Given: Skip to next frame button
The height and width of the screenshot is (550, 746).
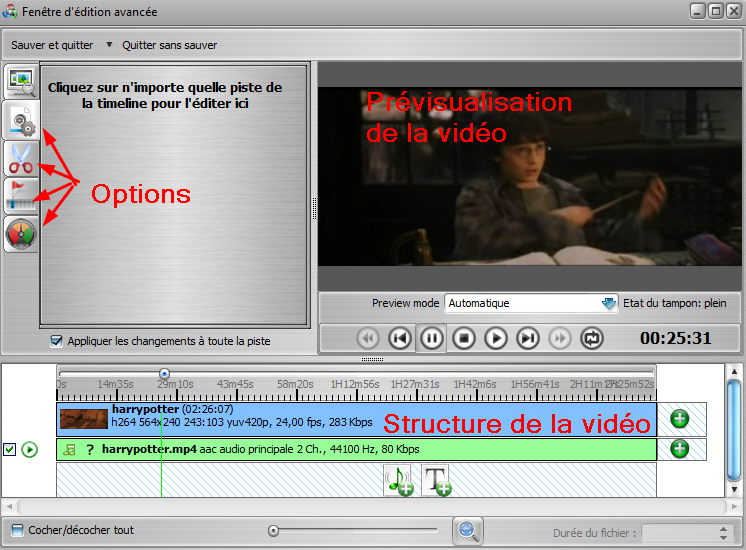Looking at the screenshot, I should click(x=528, y=338).
